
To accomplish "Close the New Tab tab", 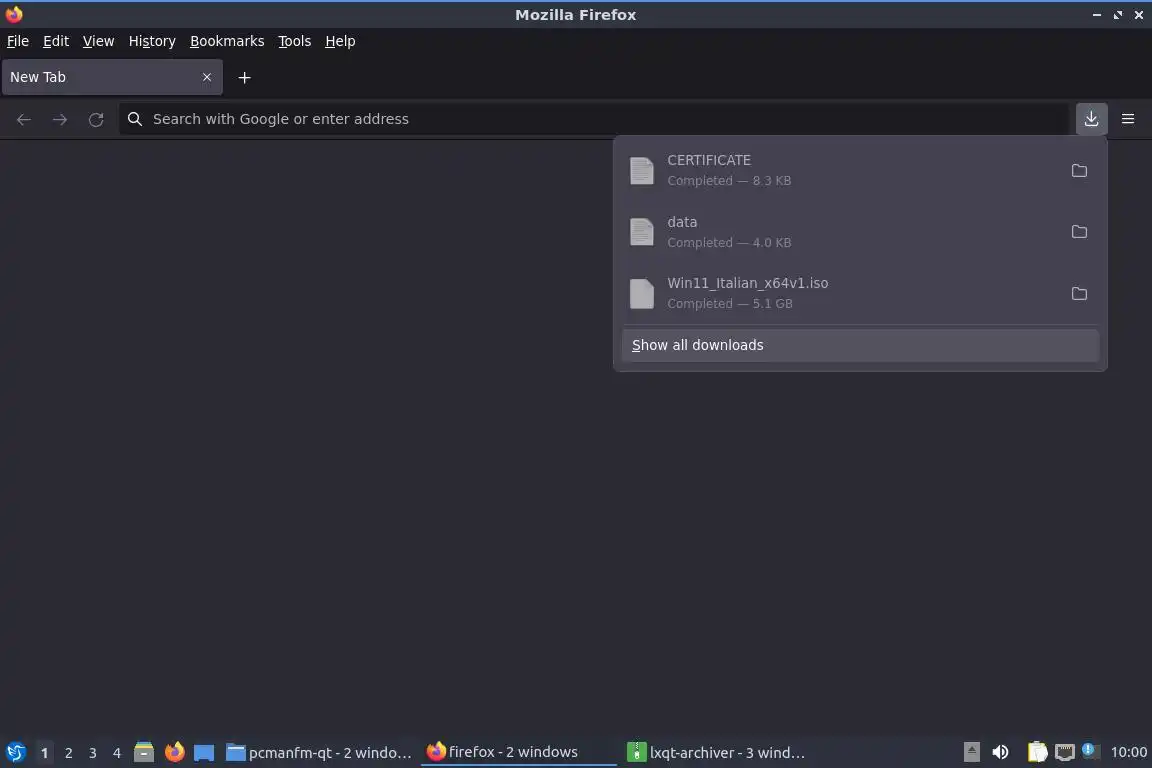I will coord(206,77).
